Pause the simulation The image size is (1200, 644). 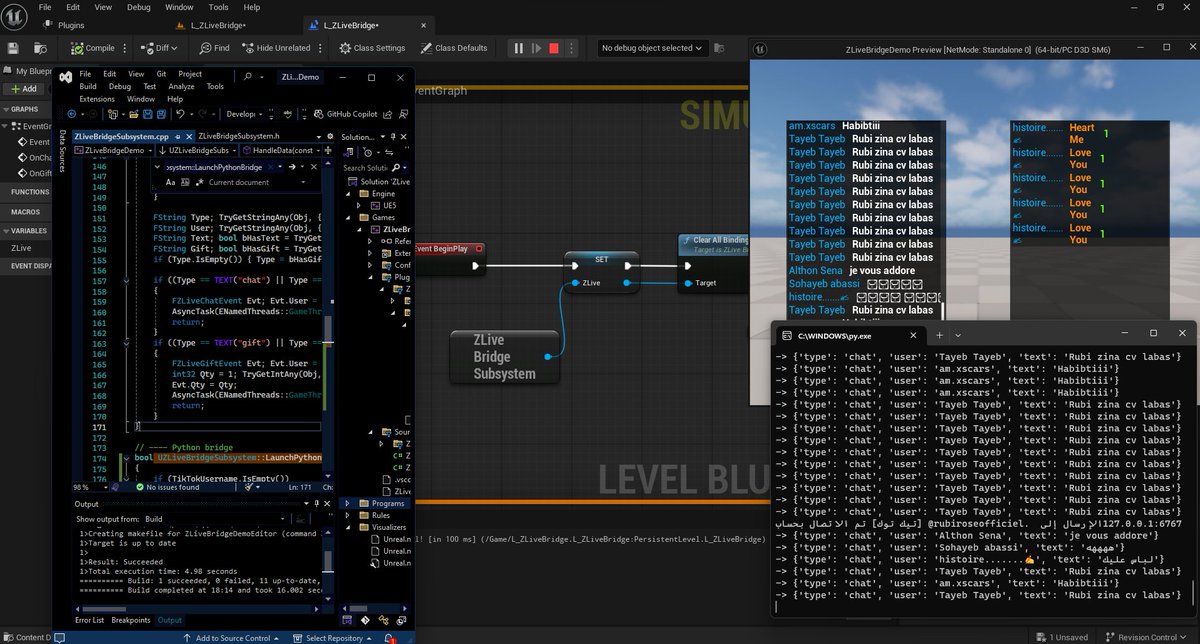click(x=518, y=47)
